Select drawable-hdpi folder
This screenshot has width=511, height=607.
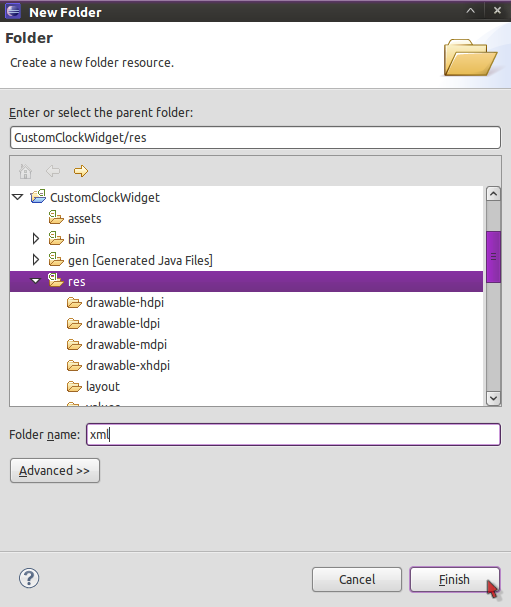125,302
